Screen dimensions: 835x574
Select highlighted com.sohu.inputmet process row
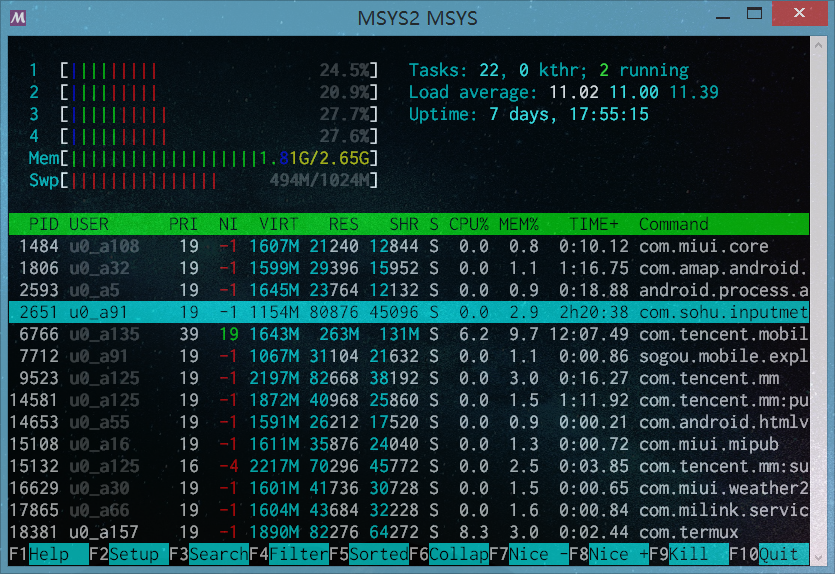point(409,312)
